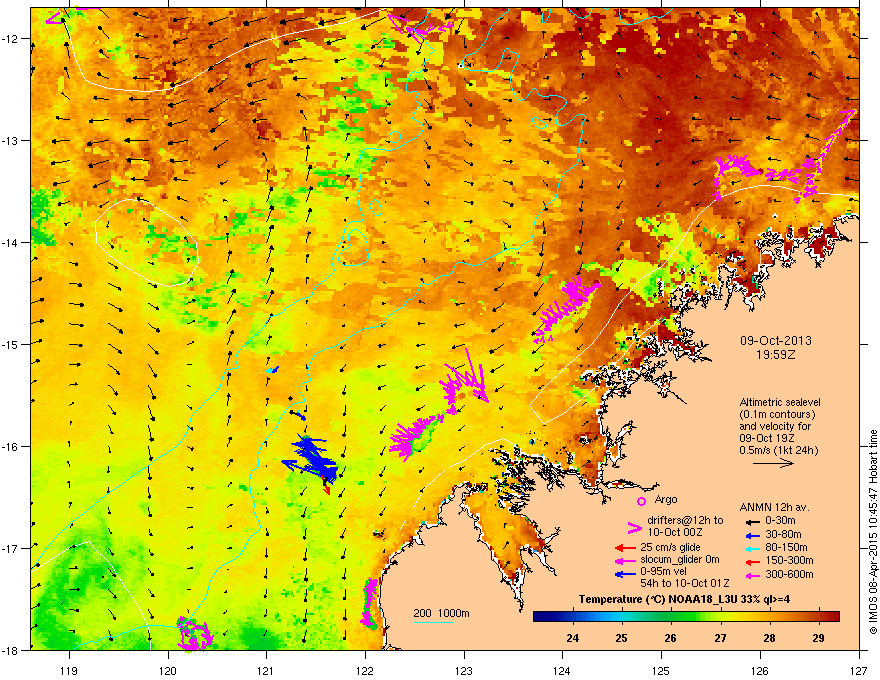Click the blue glider velocity vector cluster
The width and height of the screenshot is (880, 680).
[x=312, y=458]
